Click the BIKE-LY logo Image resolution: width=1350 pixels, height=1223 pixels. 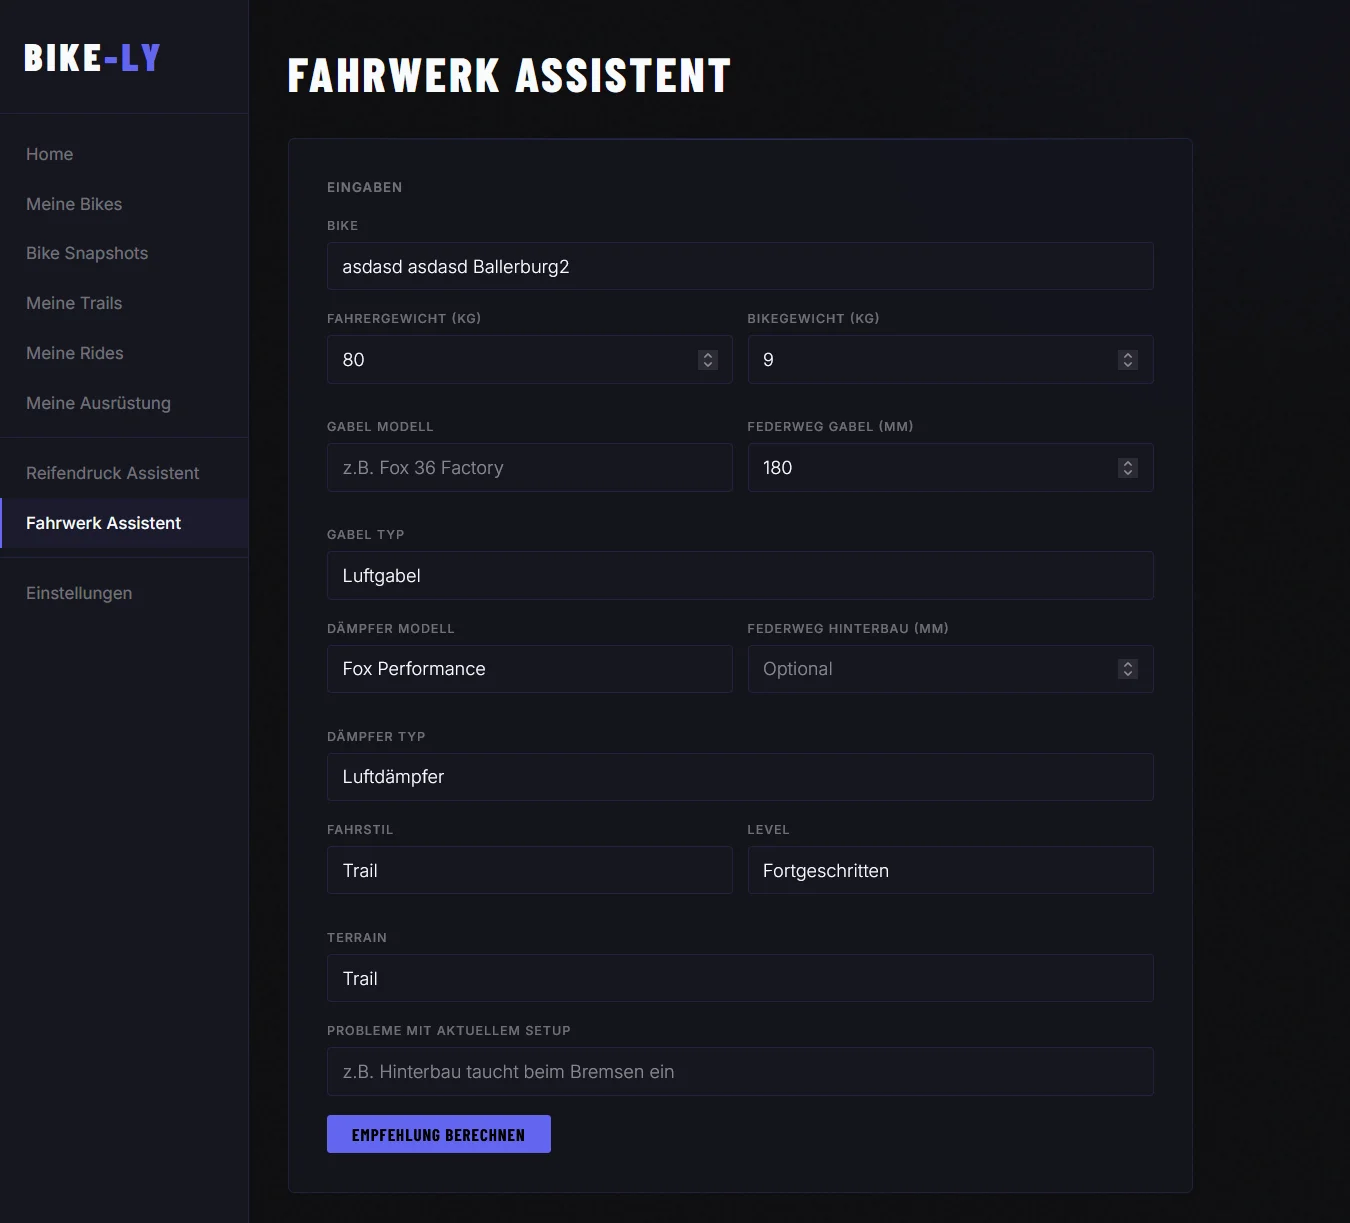[x=92, y=58]
